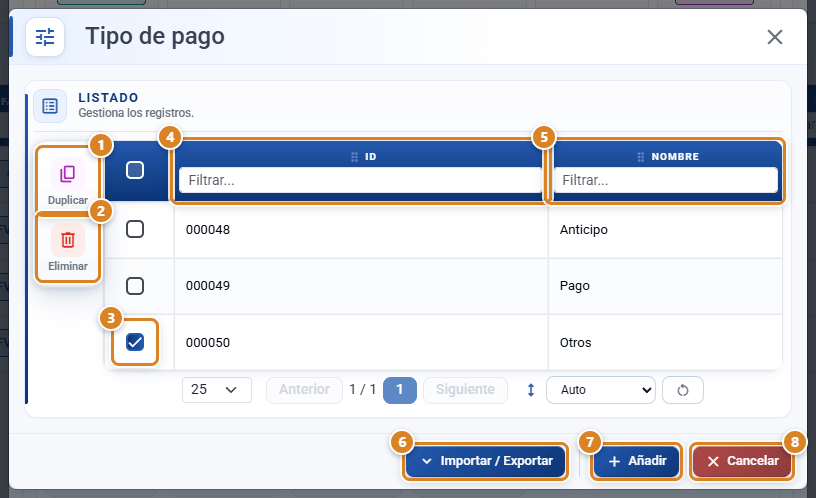
Task: Go to the Anterior page
Action: point(304,390)
